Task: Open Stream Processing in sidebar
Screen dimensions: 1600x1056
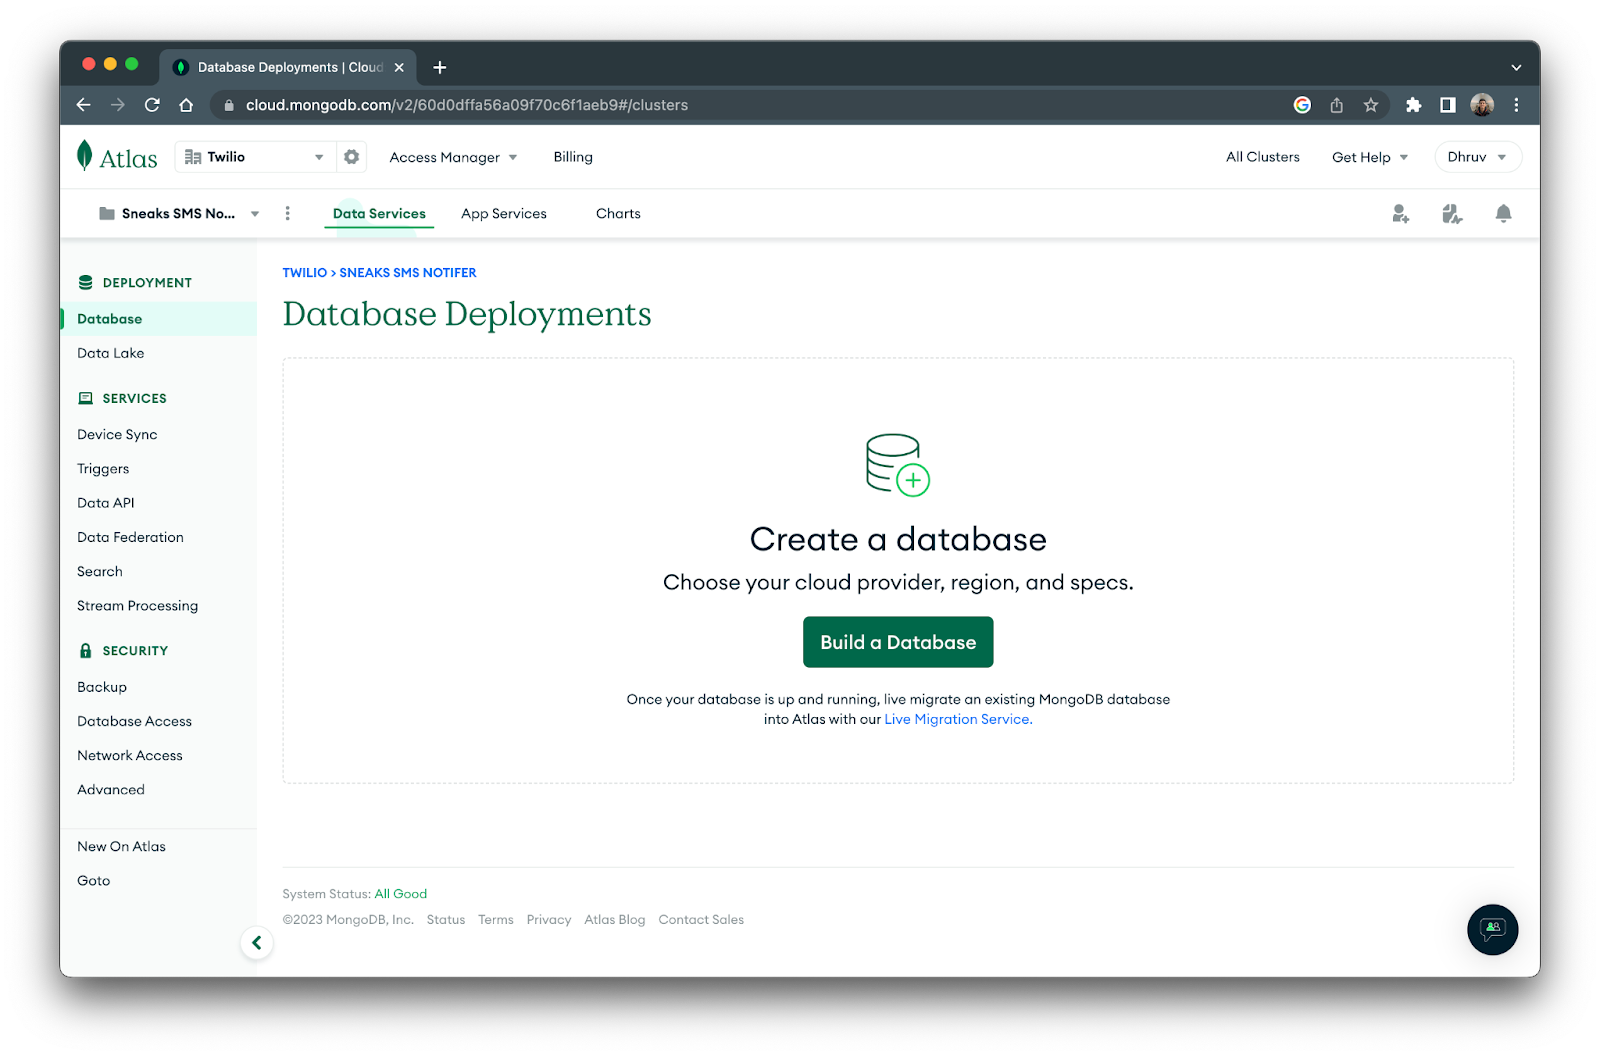Action: (x=137, y=606)
